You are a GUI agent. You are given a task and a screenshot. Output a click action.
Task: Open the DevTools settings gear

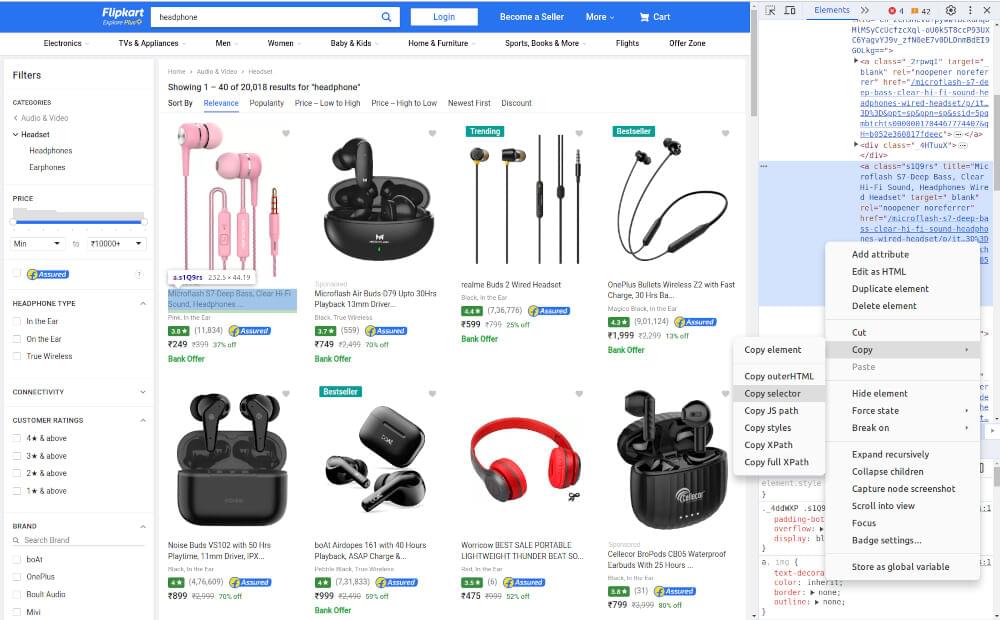tap(952, 10)
